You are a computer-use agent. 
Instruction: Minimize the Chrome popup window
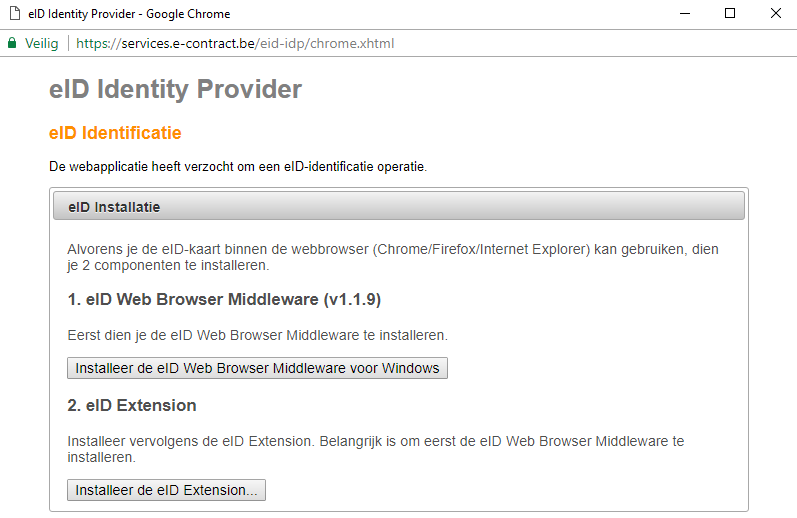tap(685, 14)
